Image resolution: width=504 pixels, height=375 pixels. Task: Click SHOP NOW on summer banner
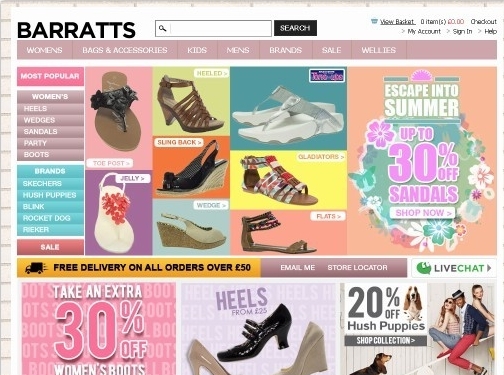[x=422, y=213]
